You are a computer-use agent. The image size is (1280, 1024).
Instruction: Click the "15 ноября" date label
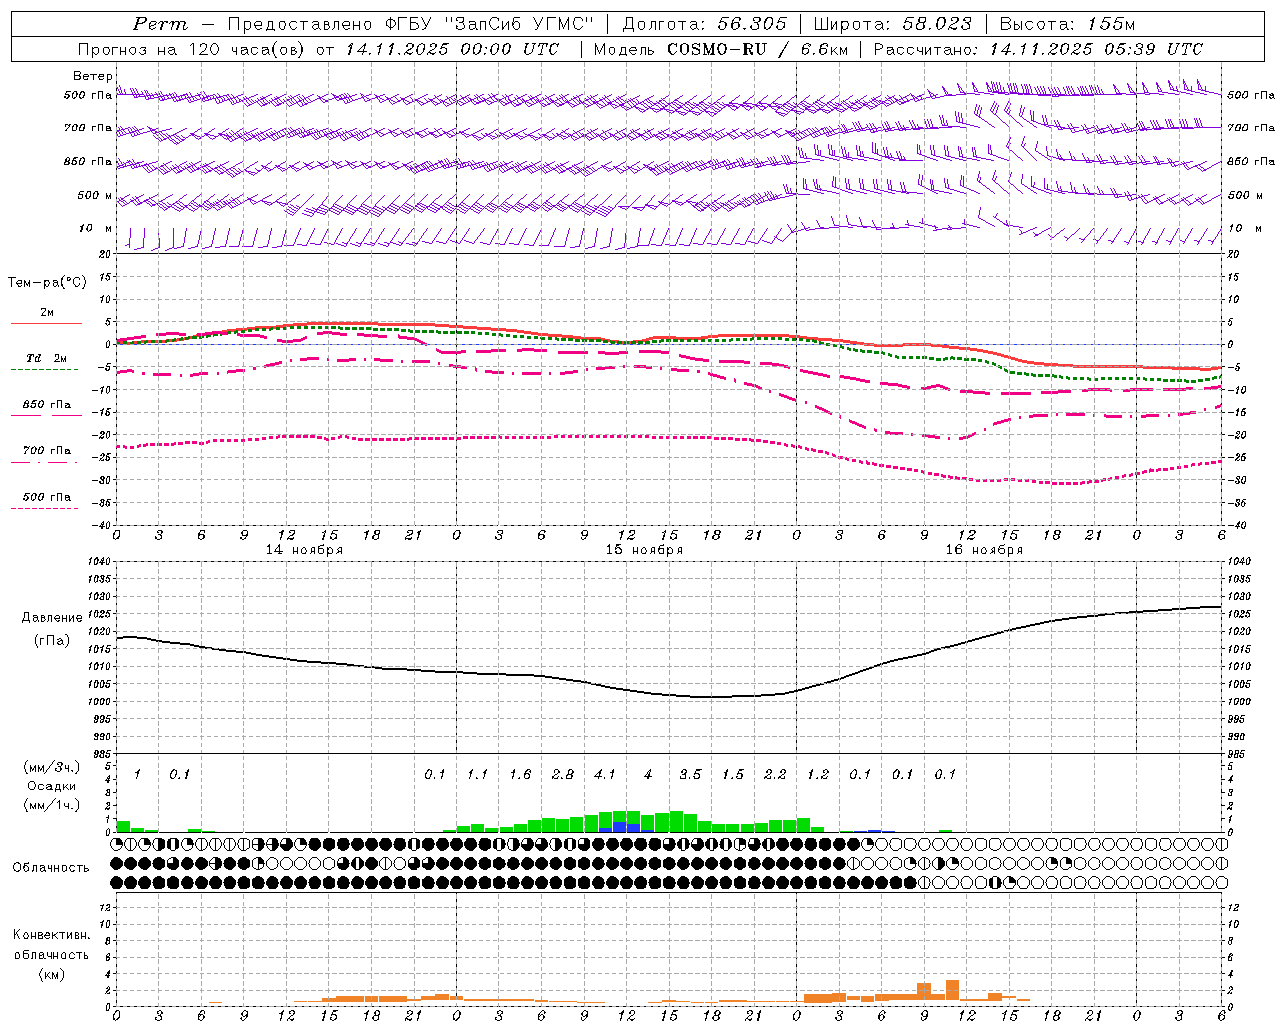[644, 550]
